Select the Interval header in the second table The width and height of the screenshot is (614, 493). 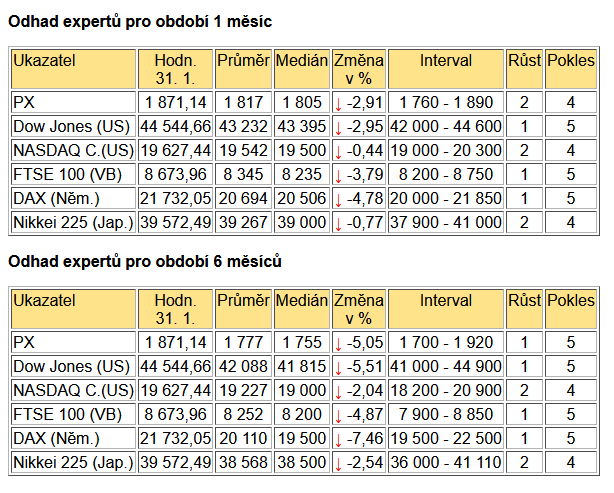click(x=446, y=309)
